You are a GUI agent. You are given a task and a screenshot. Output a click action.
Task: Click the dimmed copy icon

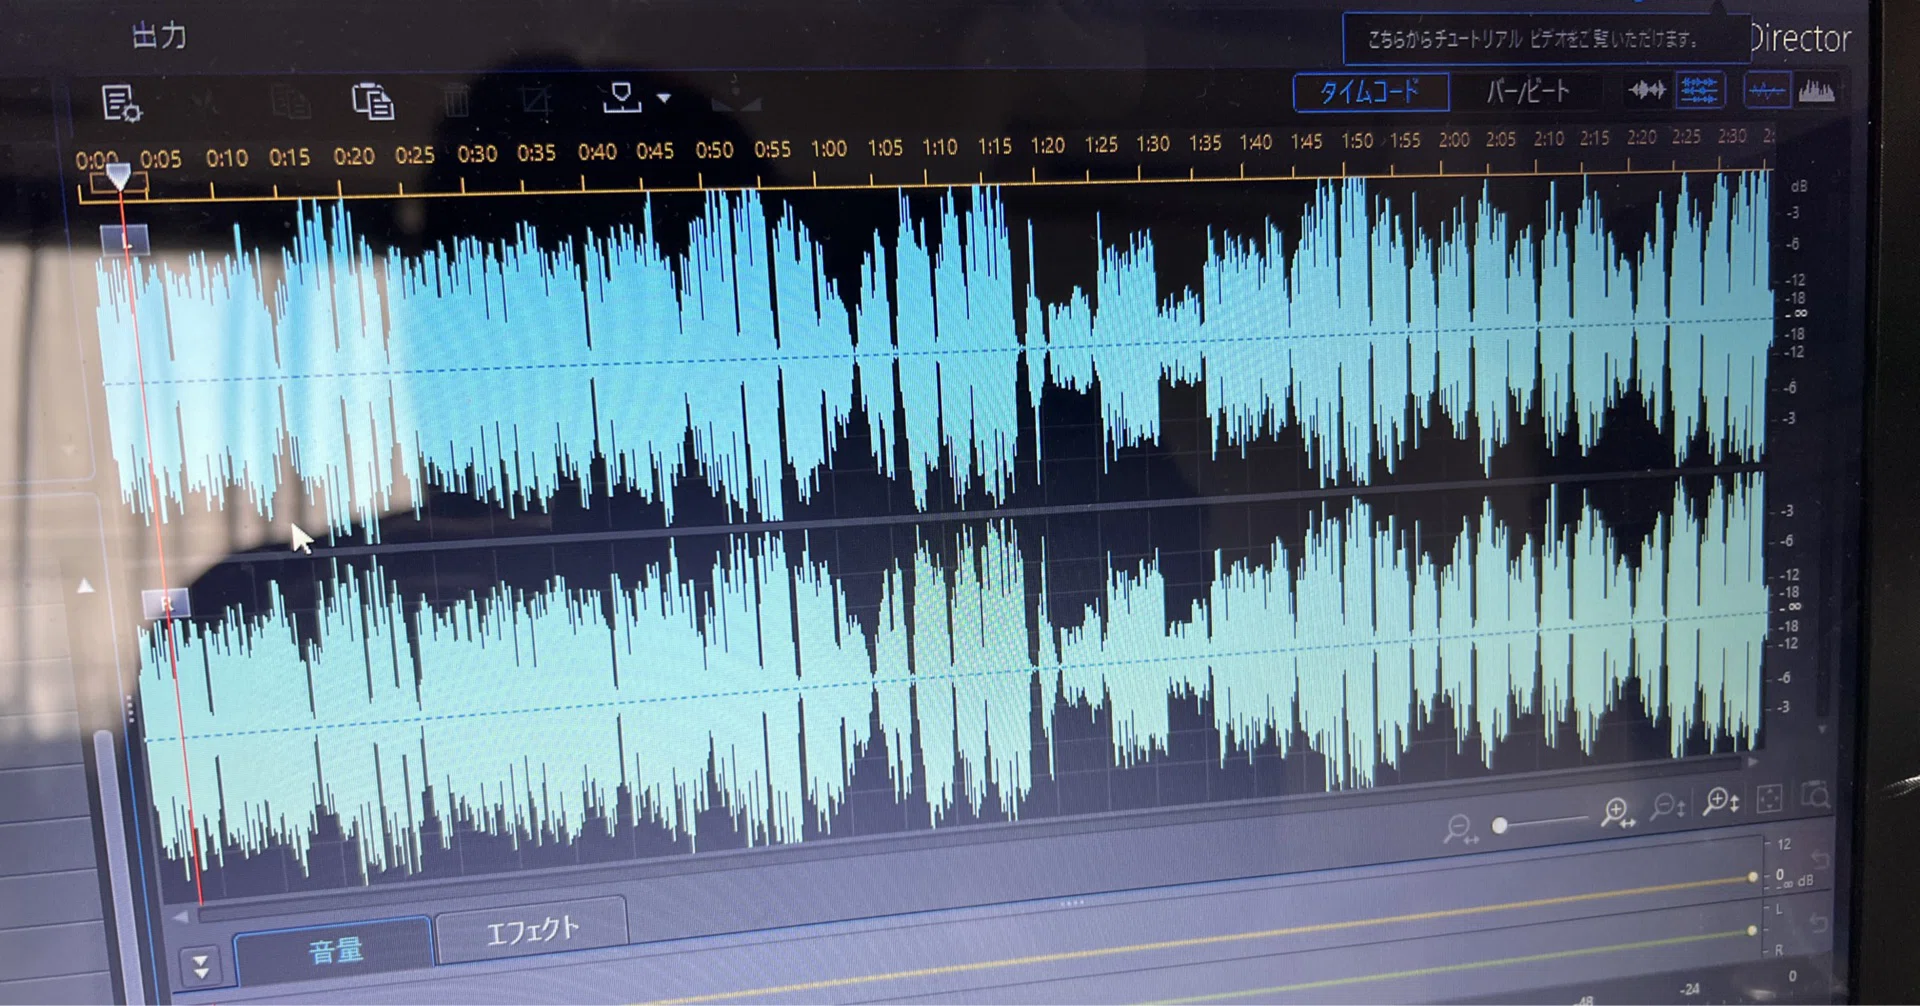pyautogui.click(x=290, y=102)
